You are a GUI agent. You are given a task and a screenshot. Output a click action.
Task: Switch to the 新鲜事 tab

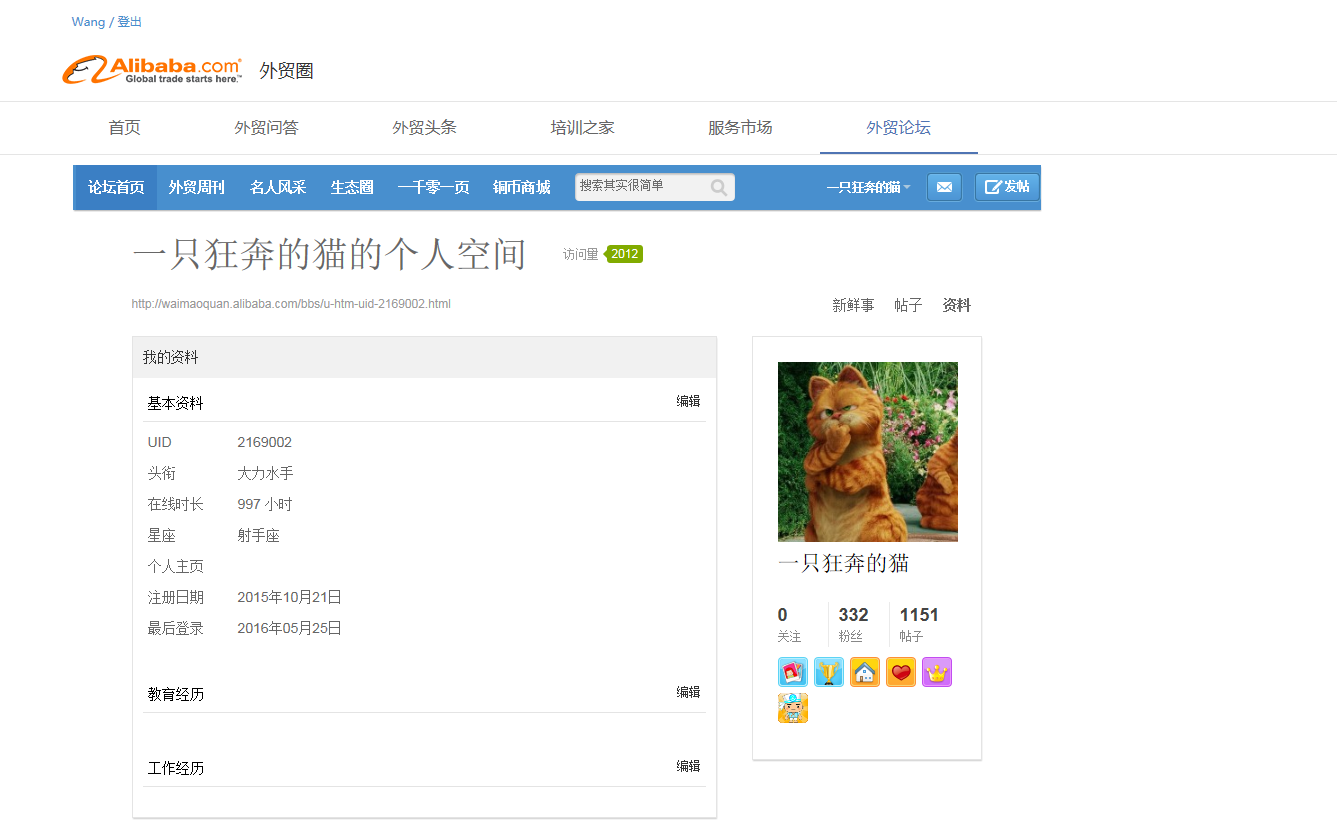[853, 306]
